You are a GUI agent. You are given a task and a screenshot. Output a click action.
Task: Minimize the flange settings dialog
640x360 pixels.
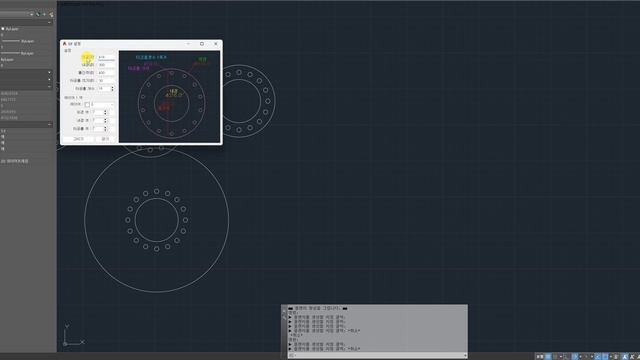pos(188,44)
